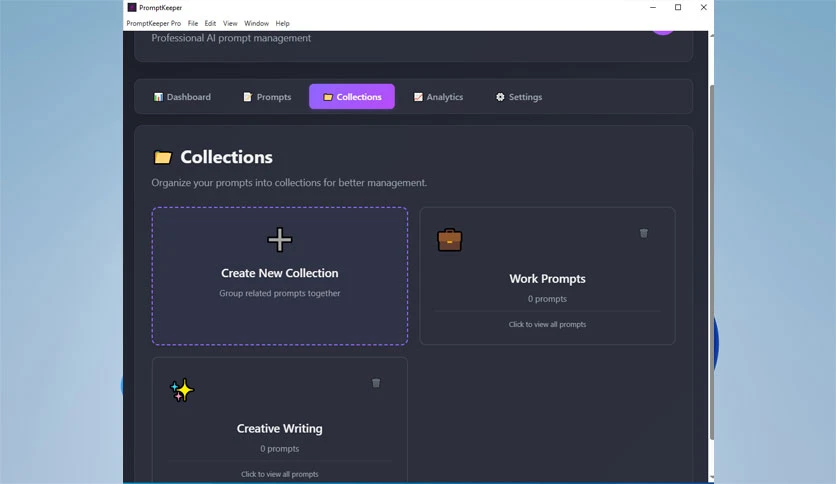836x484 pixels.
Task: Click the PromptKeeper app icon in title bar
Action: 132,7
